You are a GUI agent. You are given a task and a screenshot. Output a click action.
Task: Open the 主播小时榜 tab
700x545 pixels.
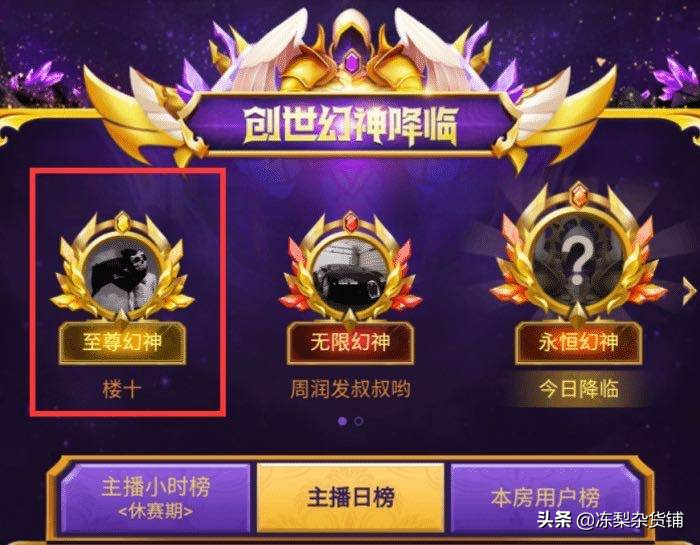[x=155, y=498]
